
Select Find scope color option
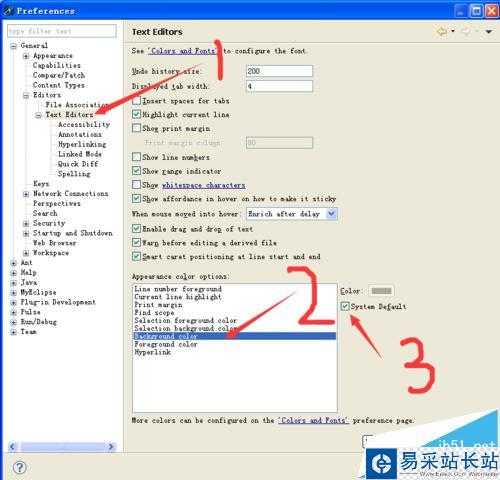[154, 313]
